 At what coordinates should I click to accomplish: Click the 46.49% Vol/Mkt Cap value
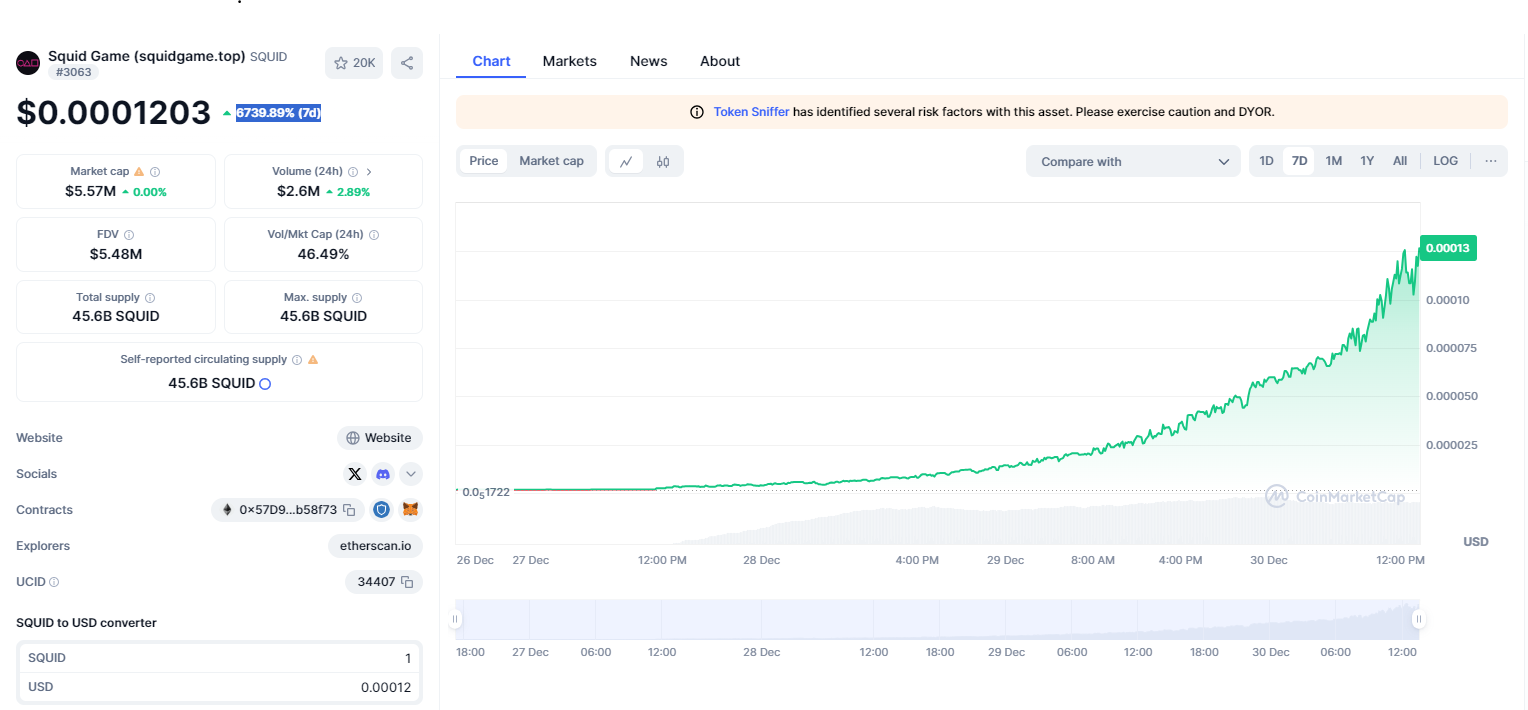click(323, 254)
